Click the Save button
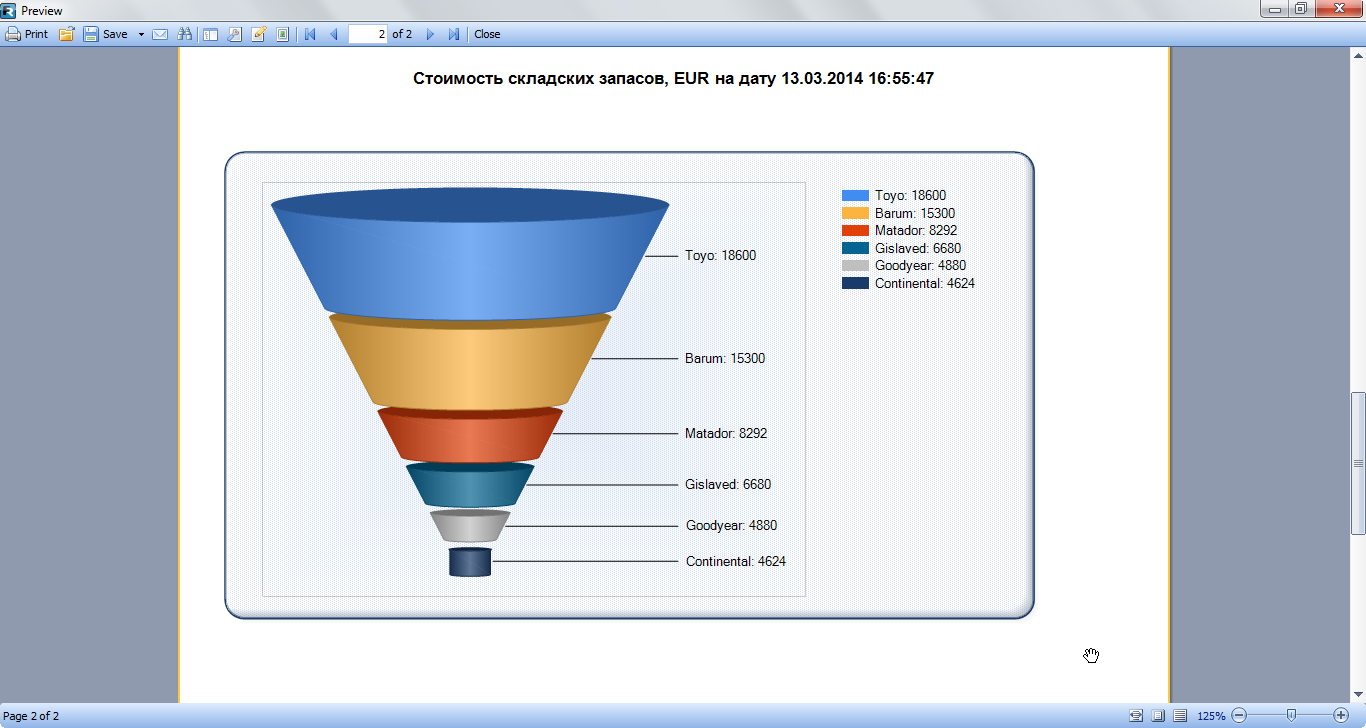Screen dimensions: 1366x728 [106, 34]
